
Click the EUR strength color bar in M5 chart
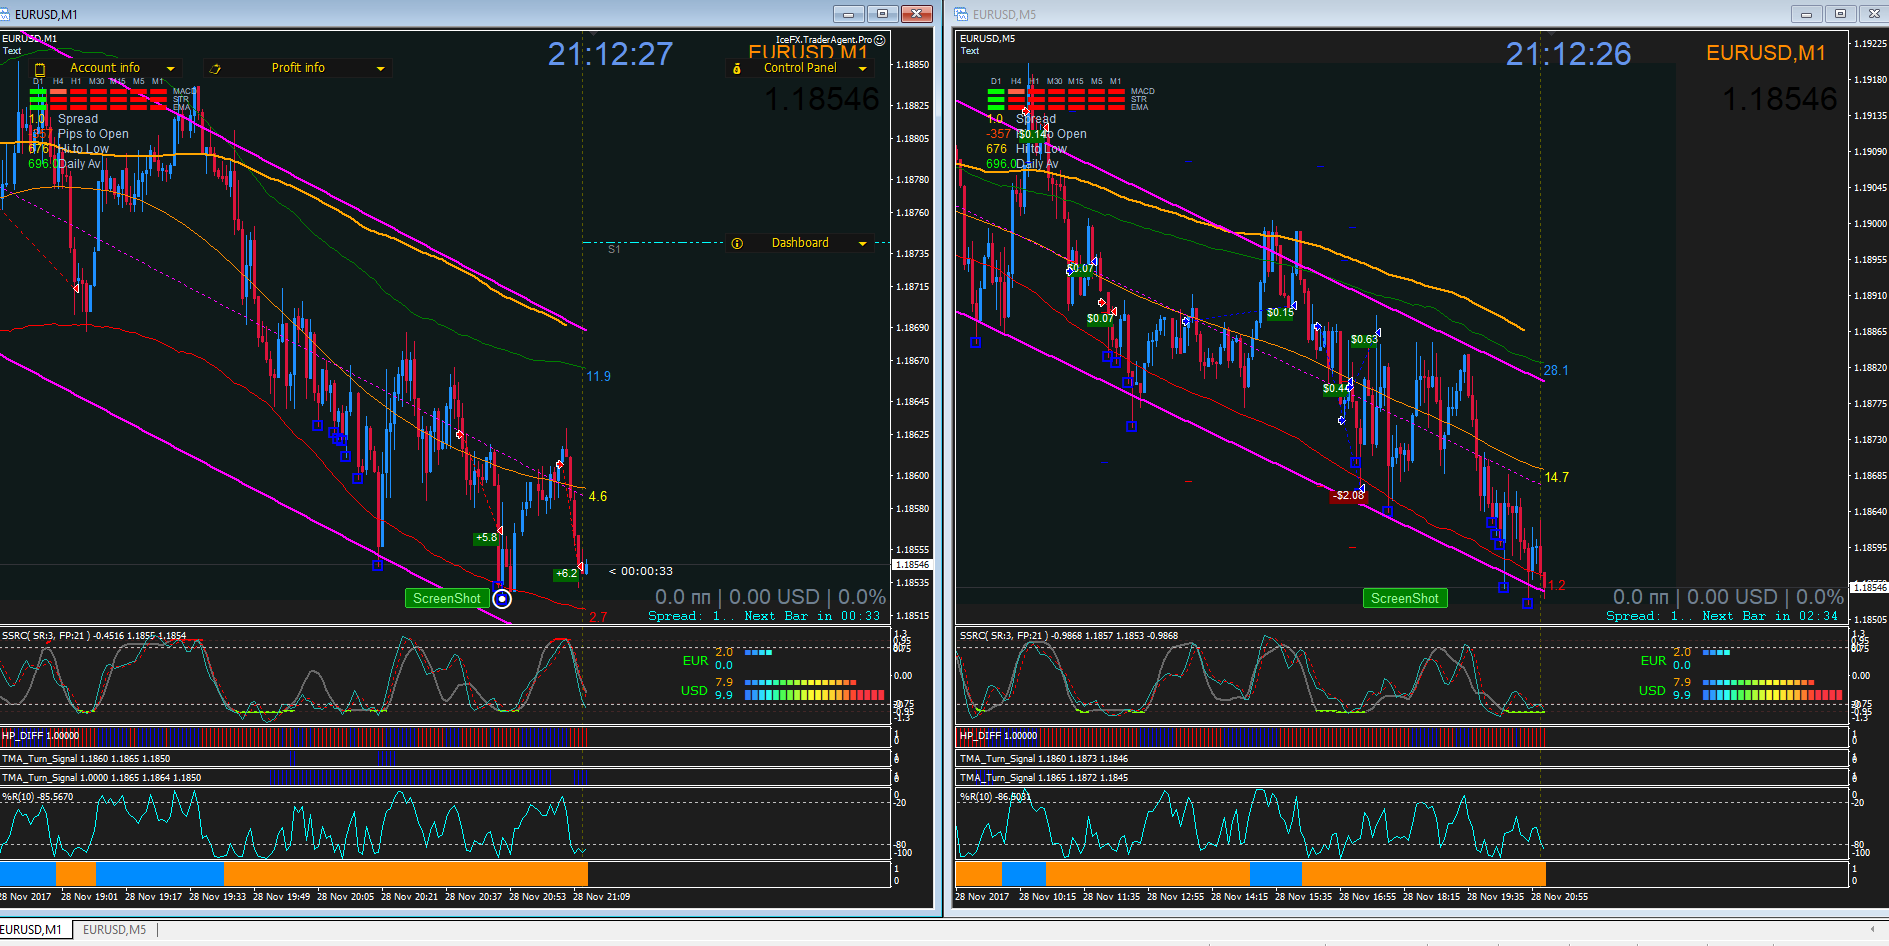(1716, 653)
